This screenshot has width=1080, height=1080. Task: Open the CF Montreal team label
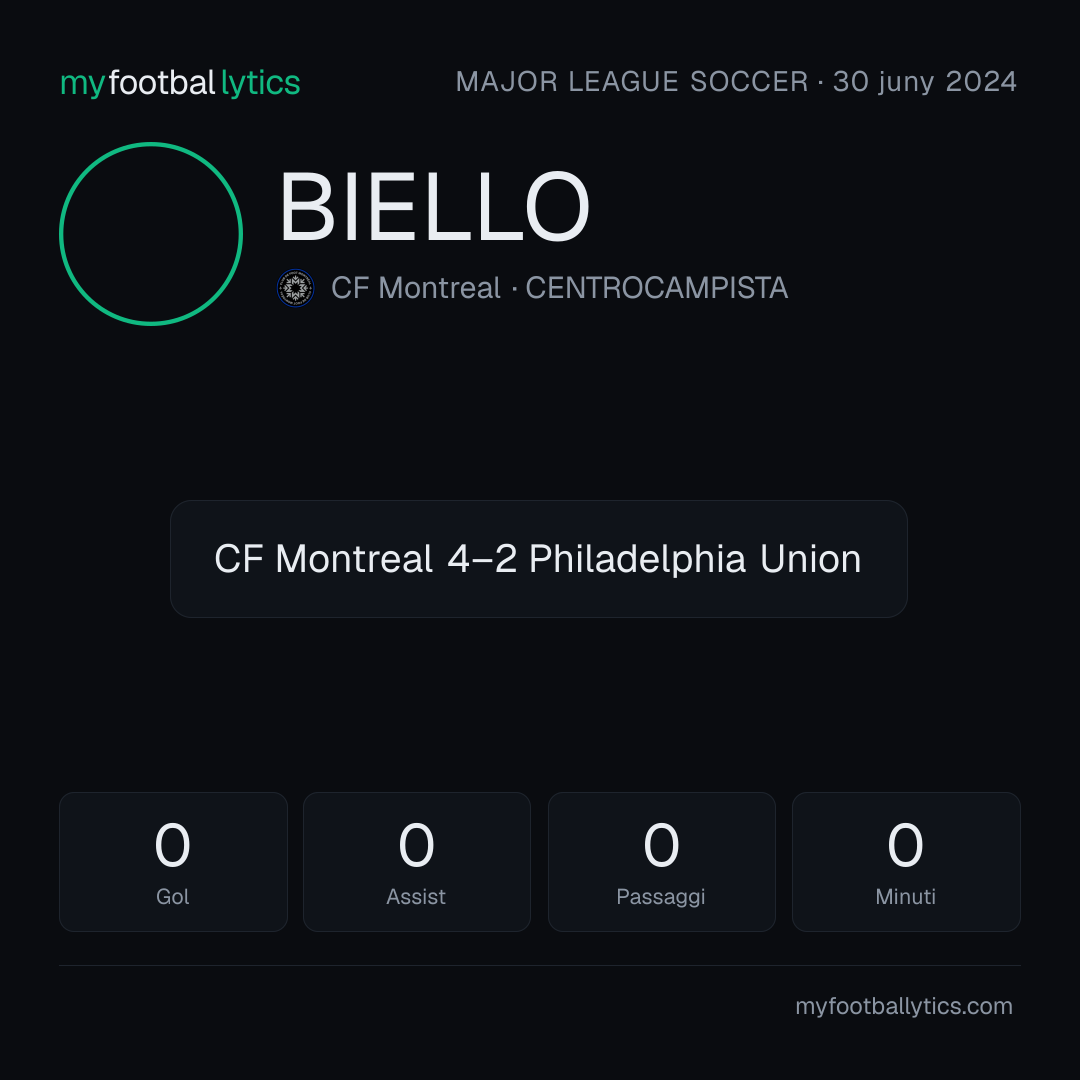pos(415,288)
